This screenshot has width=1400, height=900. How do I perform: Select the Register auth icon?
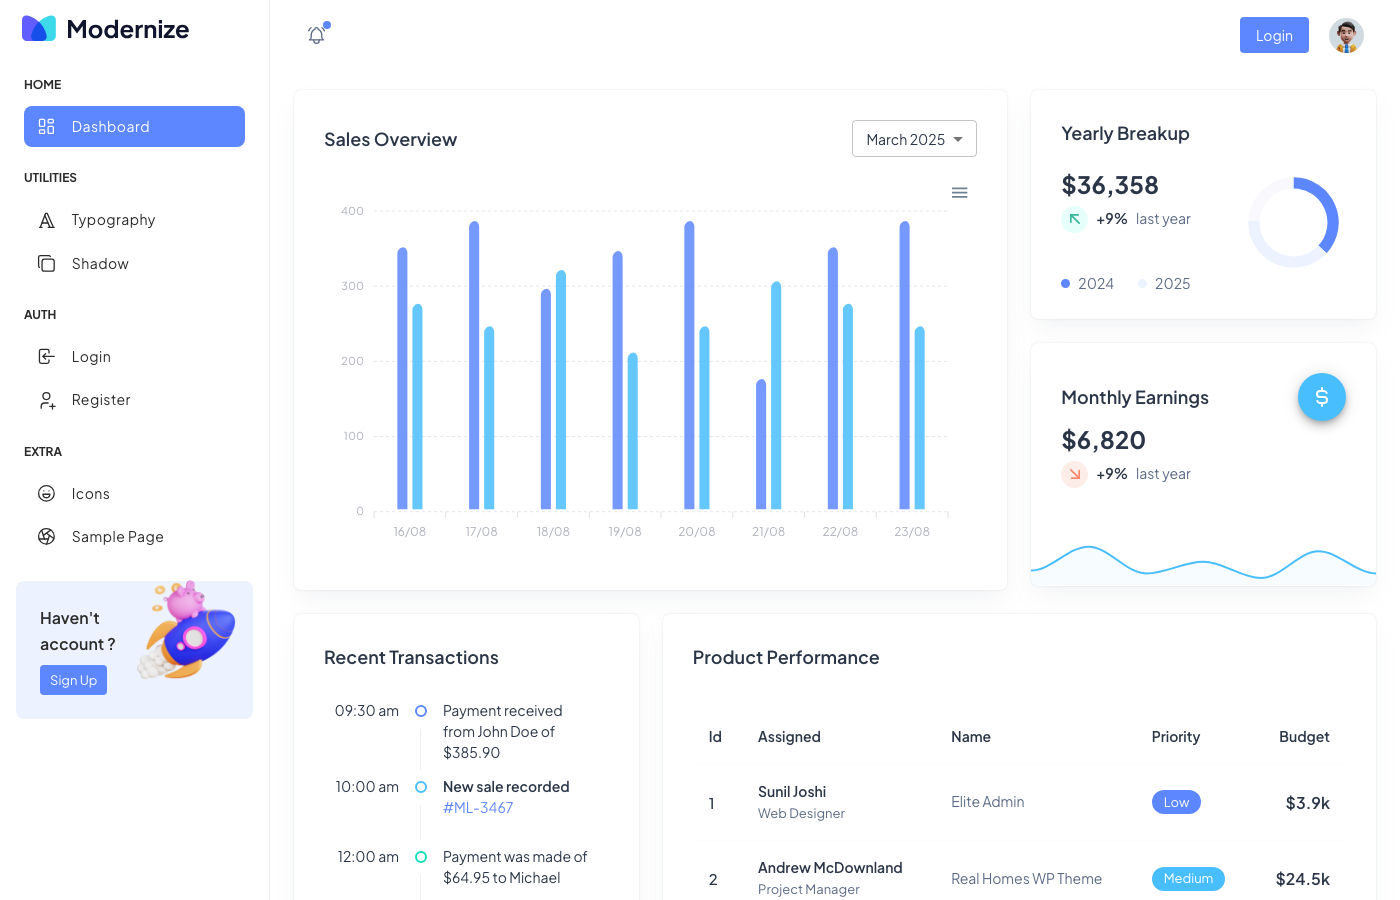pos(47,399)
